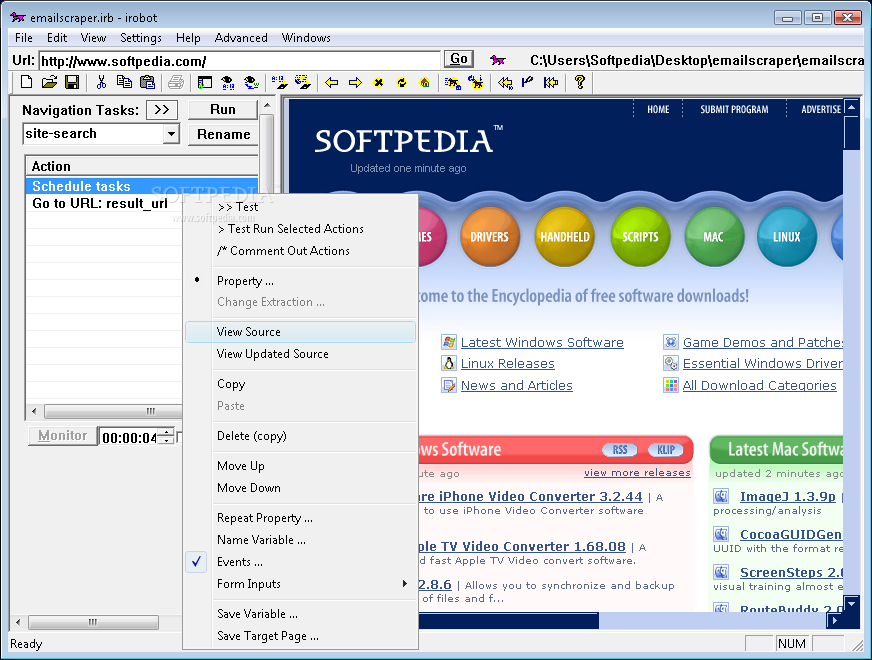
Task: Go to home page with the house icon
Action: [424, 82]
